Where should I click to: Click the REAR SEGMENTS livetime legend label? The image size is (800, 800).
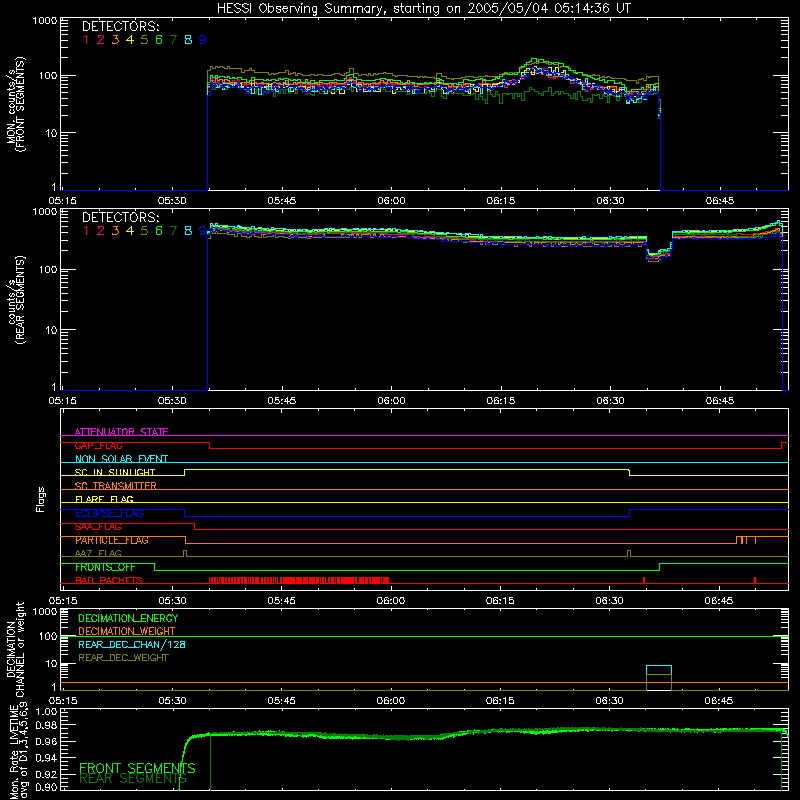(133, 779)
